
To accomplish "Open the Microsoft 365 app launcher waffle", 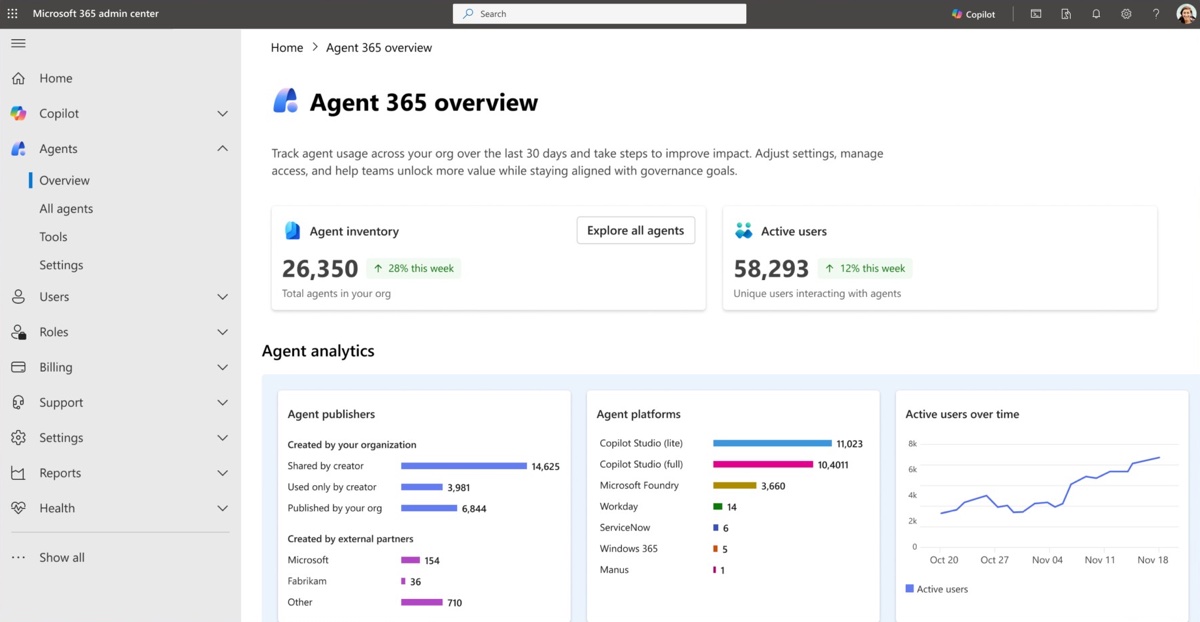I will (11, 13).
